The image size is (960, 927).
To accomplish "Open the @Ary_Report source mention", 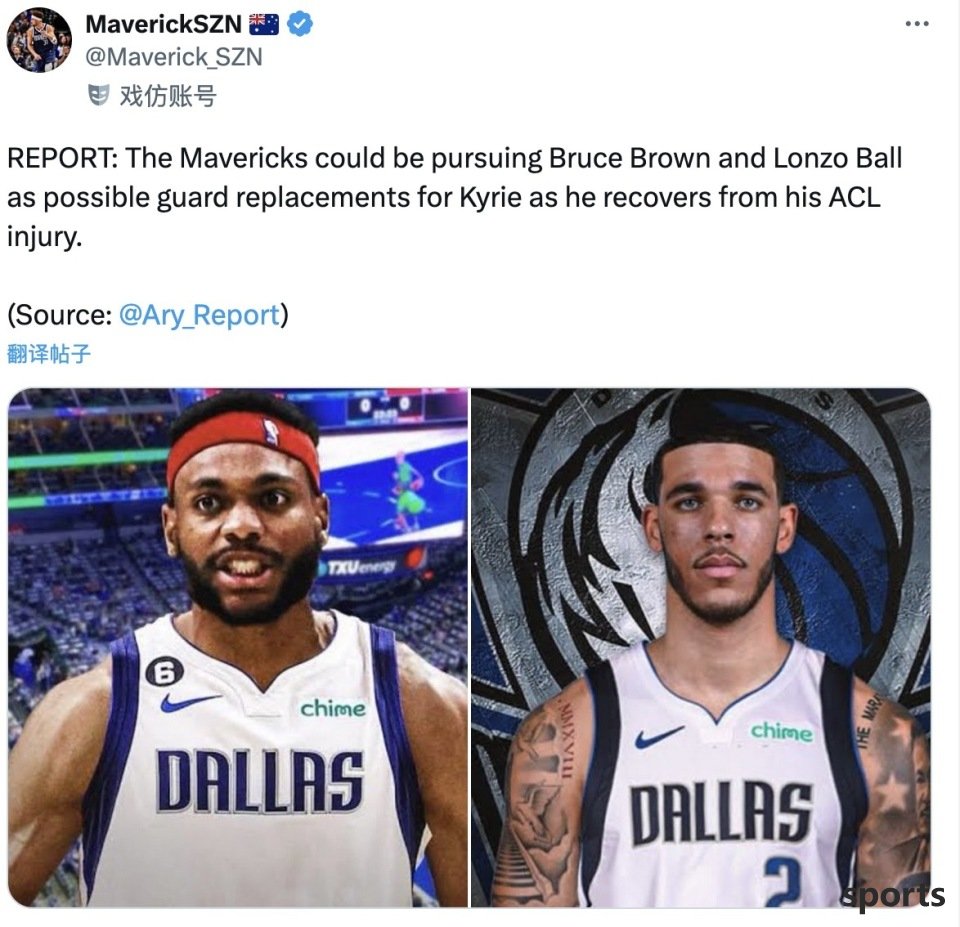I will click(199, 315).
